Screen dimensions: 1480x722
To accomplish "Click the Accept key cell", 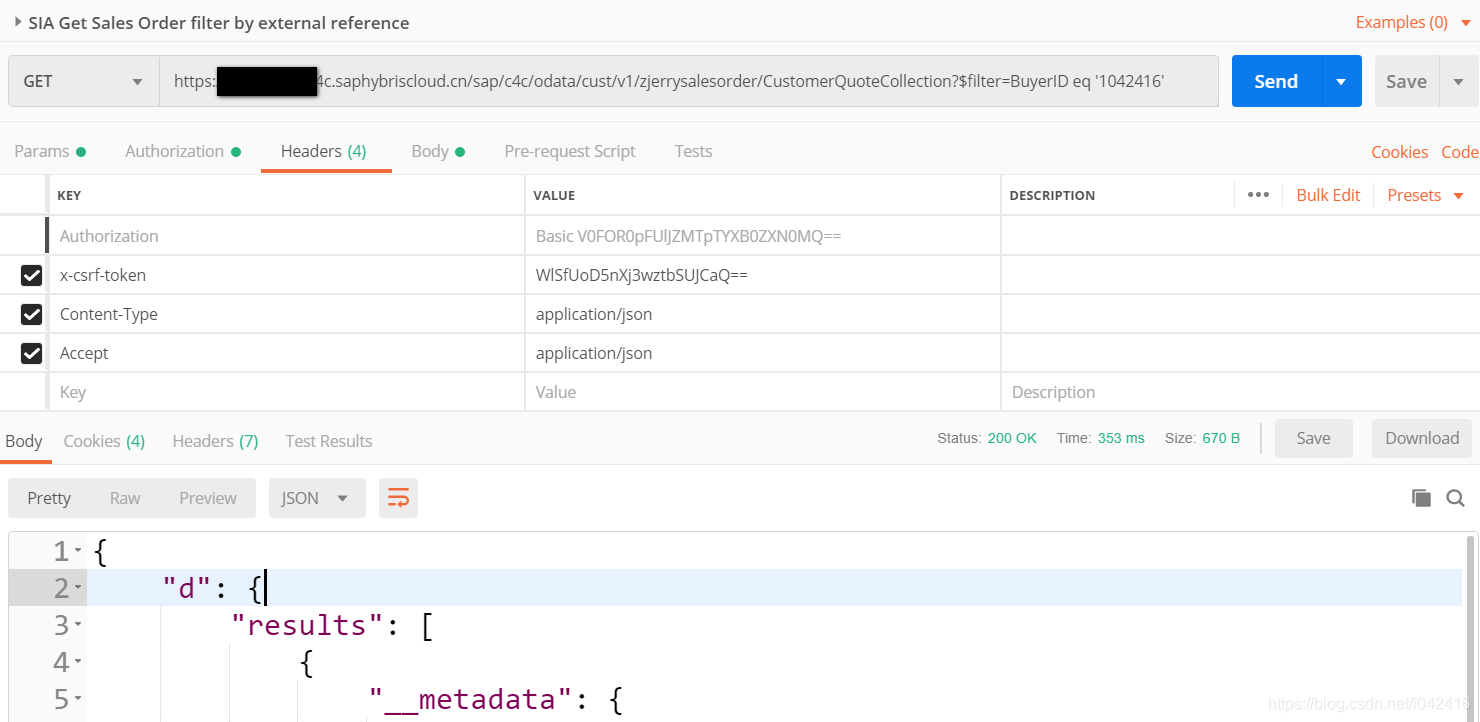I will pyautogui.click(x=286, y=353).
